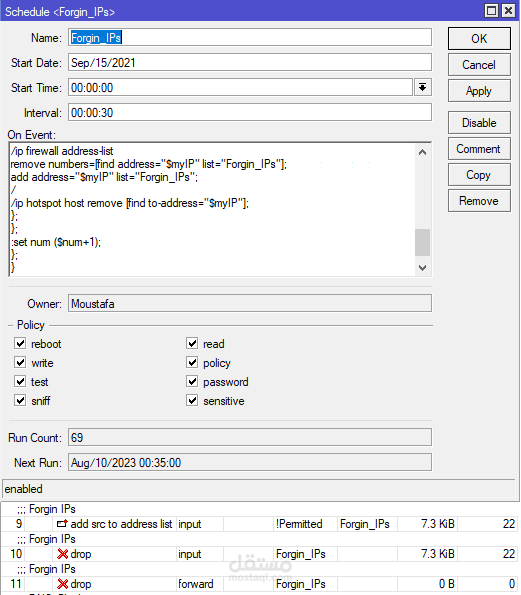This screenshot has height=595, width=521.
Task: Remove the Forgin_IPs schedule
Action: (x=479, y=201)
